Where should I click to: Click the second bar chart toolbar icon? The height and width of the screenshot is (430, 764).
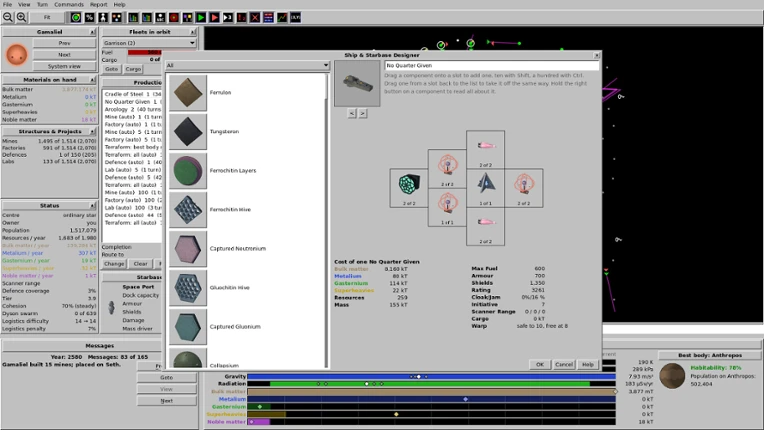[x=147, y=18]
